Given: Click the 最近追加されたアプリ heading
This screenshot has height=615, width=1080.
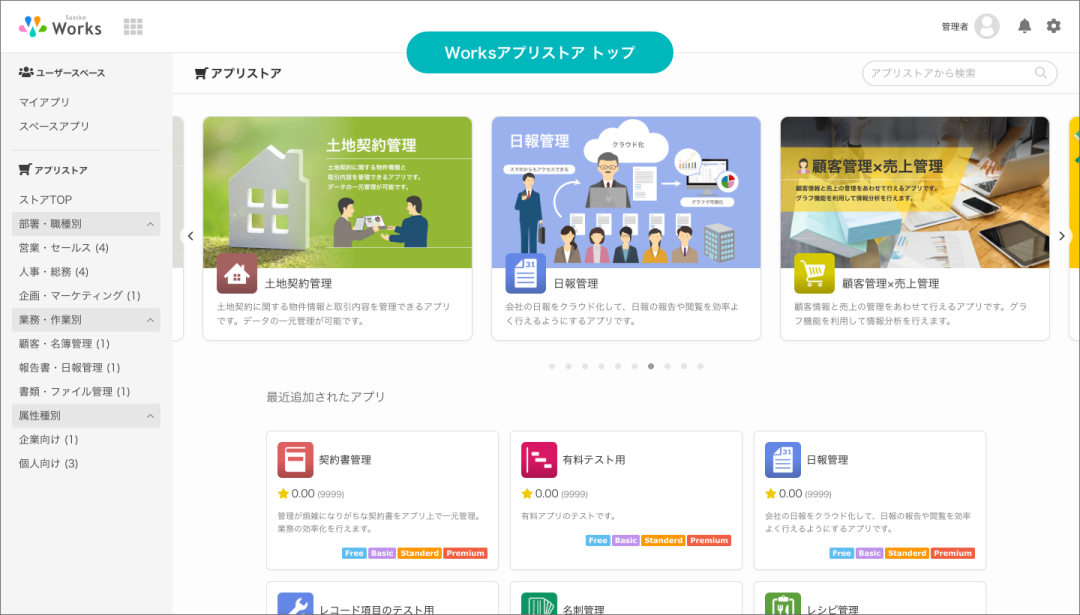Looking at the screenshot, I should (326, 397).
